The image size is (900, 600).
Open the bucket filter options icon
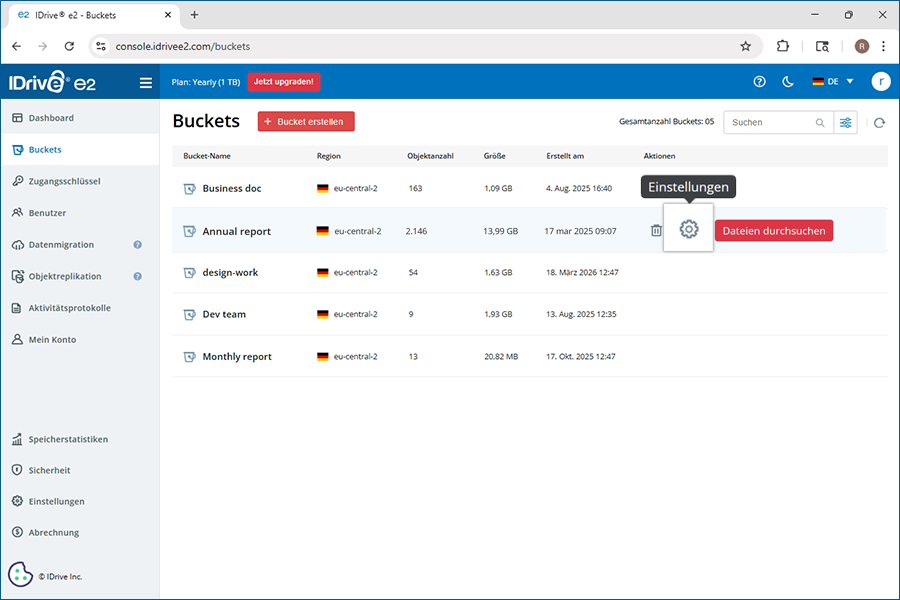[846, 123]
